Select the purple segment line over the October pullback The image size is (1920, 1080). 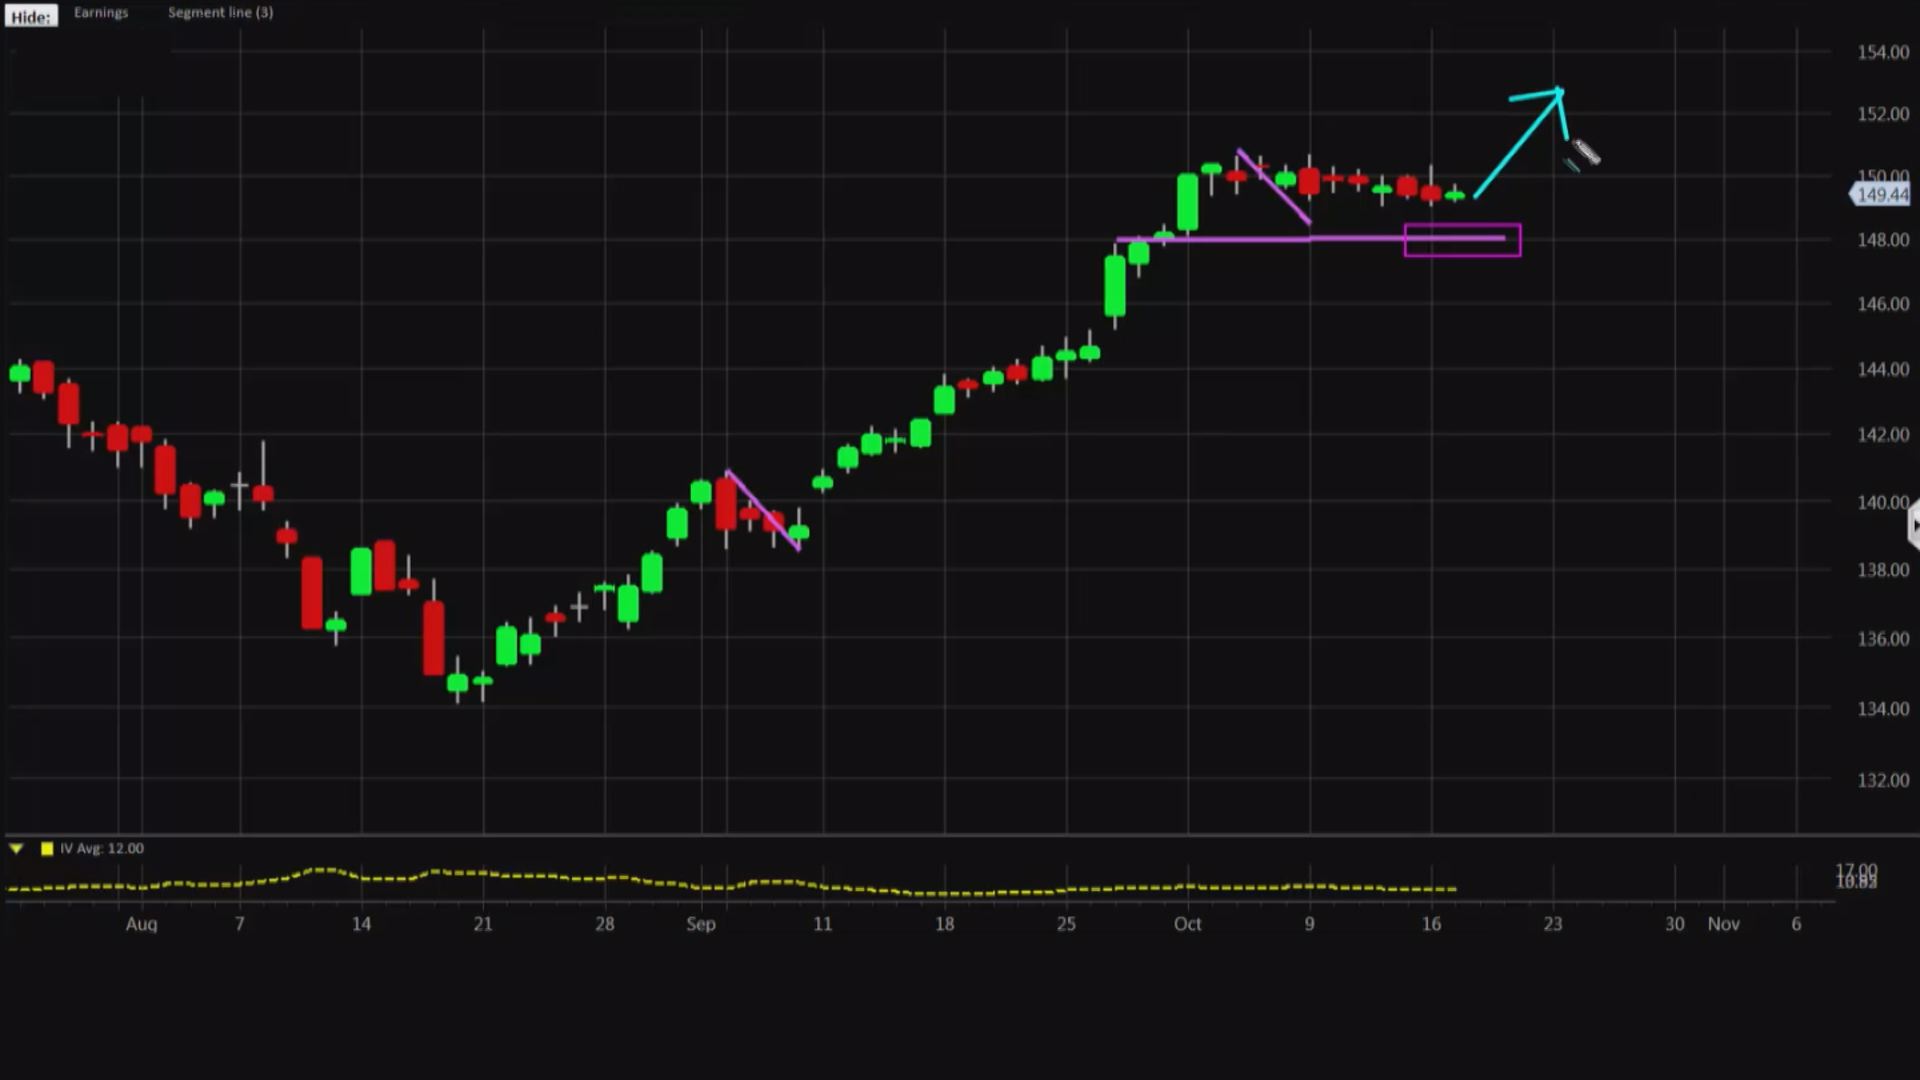click(x=1273, y=187)
